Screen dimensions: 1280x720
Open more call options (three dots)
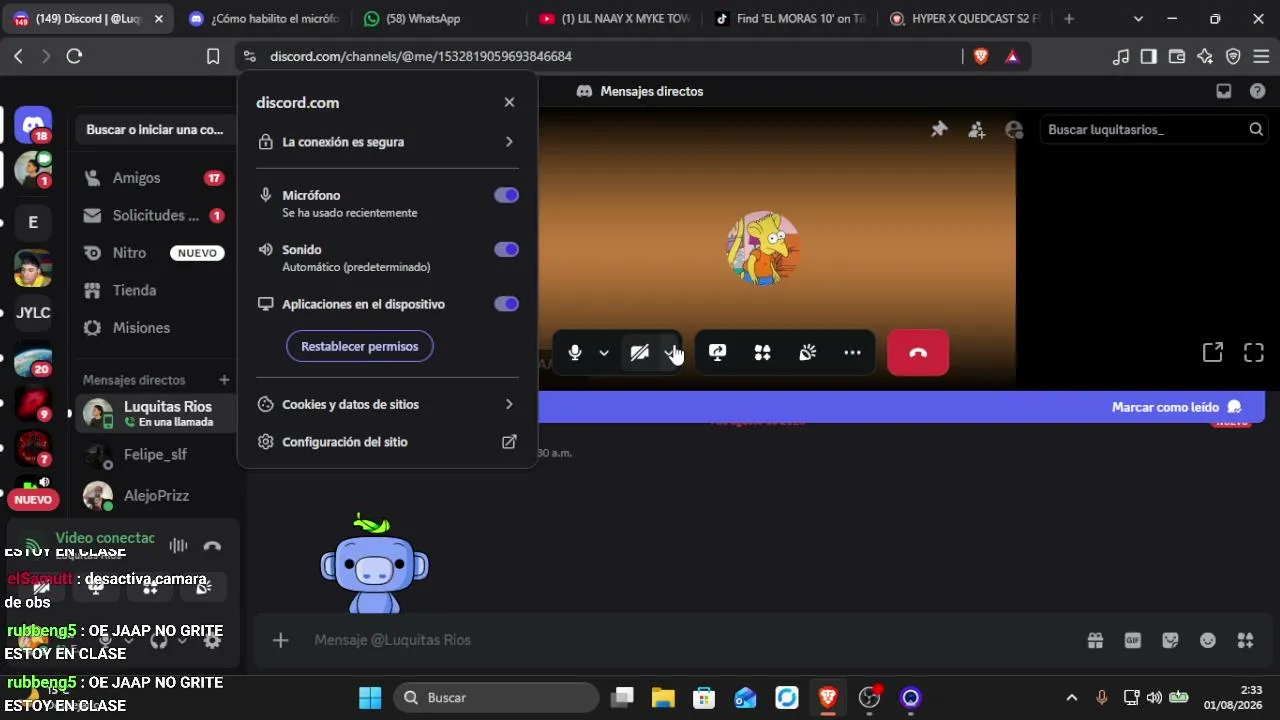[852, 353]
